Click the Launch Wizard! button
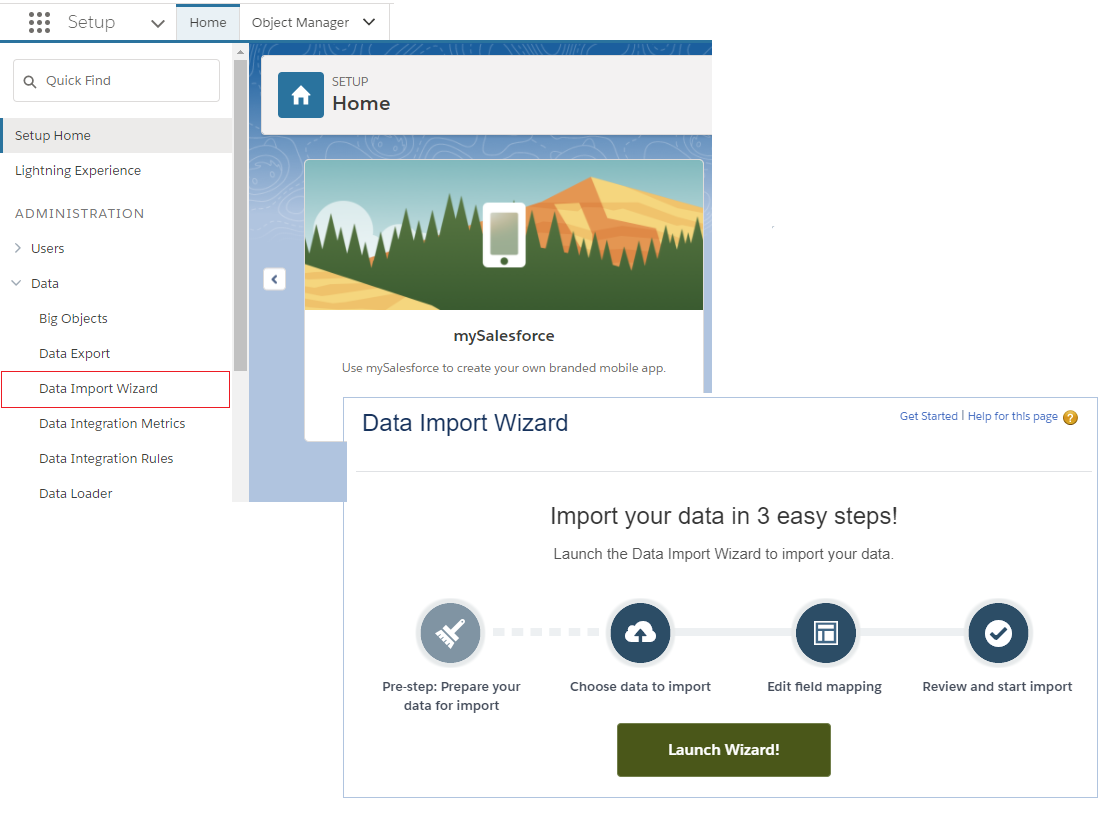Screen dimensions: 1120x826 [724, 750]
